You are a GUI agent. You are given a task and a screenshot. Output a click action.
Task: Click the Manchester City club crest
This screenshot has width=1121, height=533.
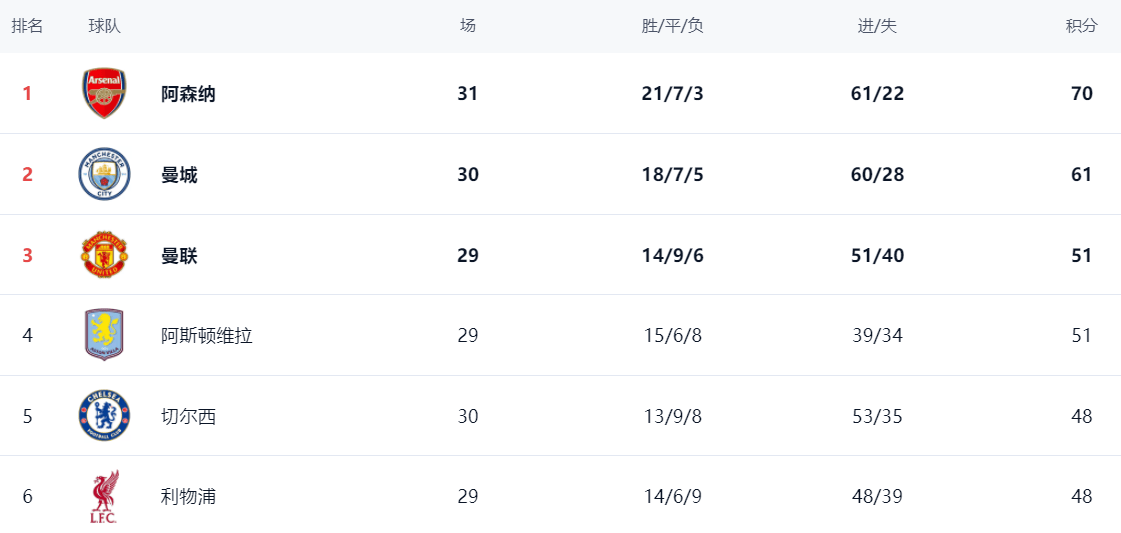tap(104, 175)
